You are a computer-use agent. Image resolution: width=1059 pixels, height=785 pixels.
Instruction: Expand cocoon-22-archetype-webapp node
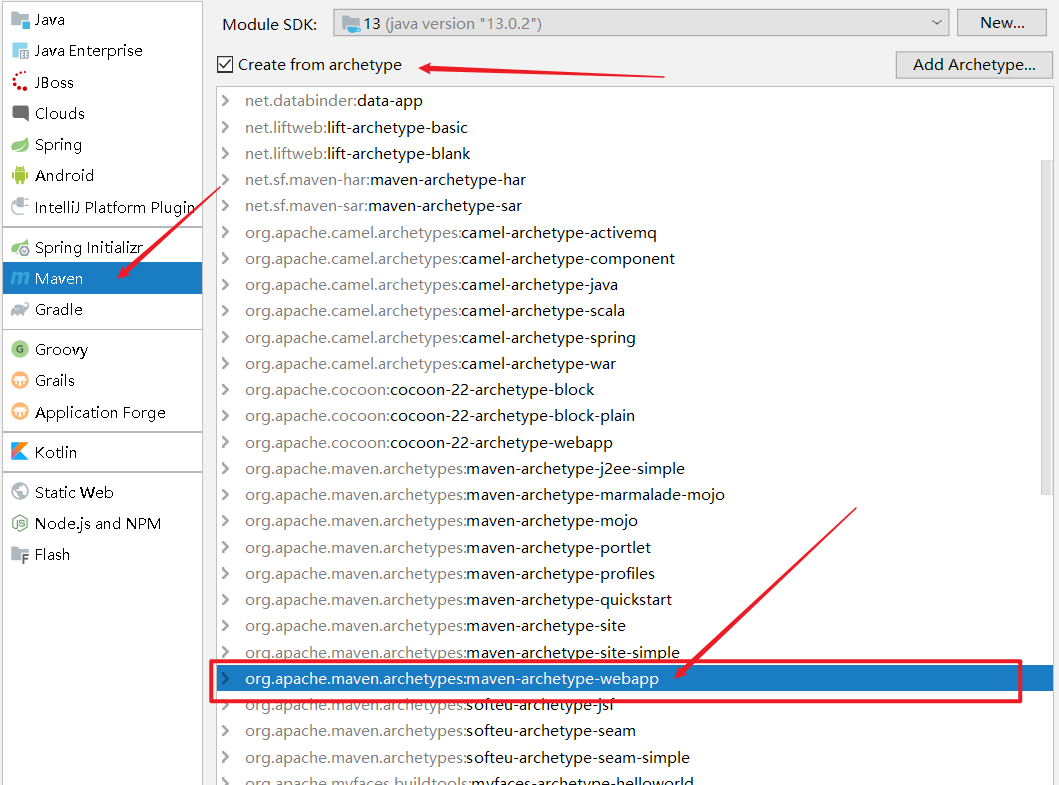pyautogui.click(x=226, y=442)
